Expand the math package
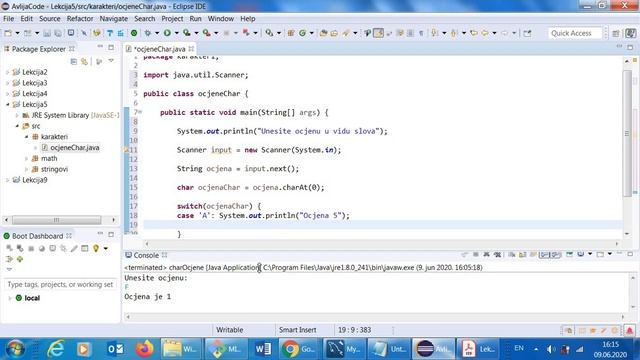 pyautogui.click(x=27, y=158)
